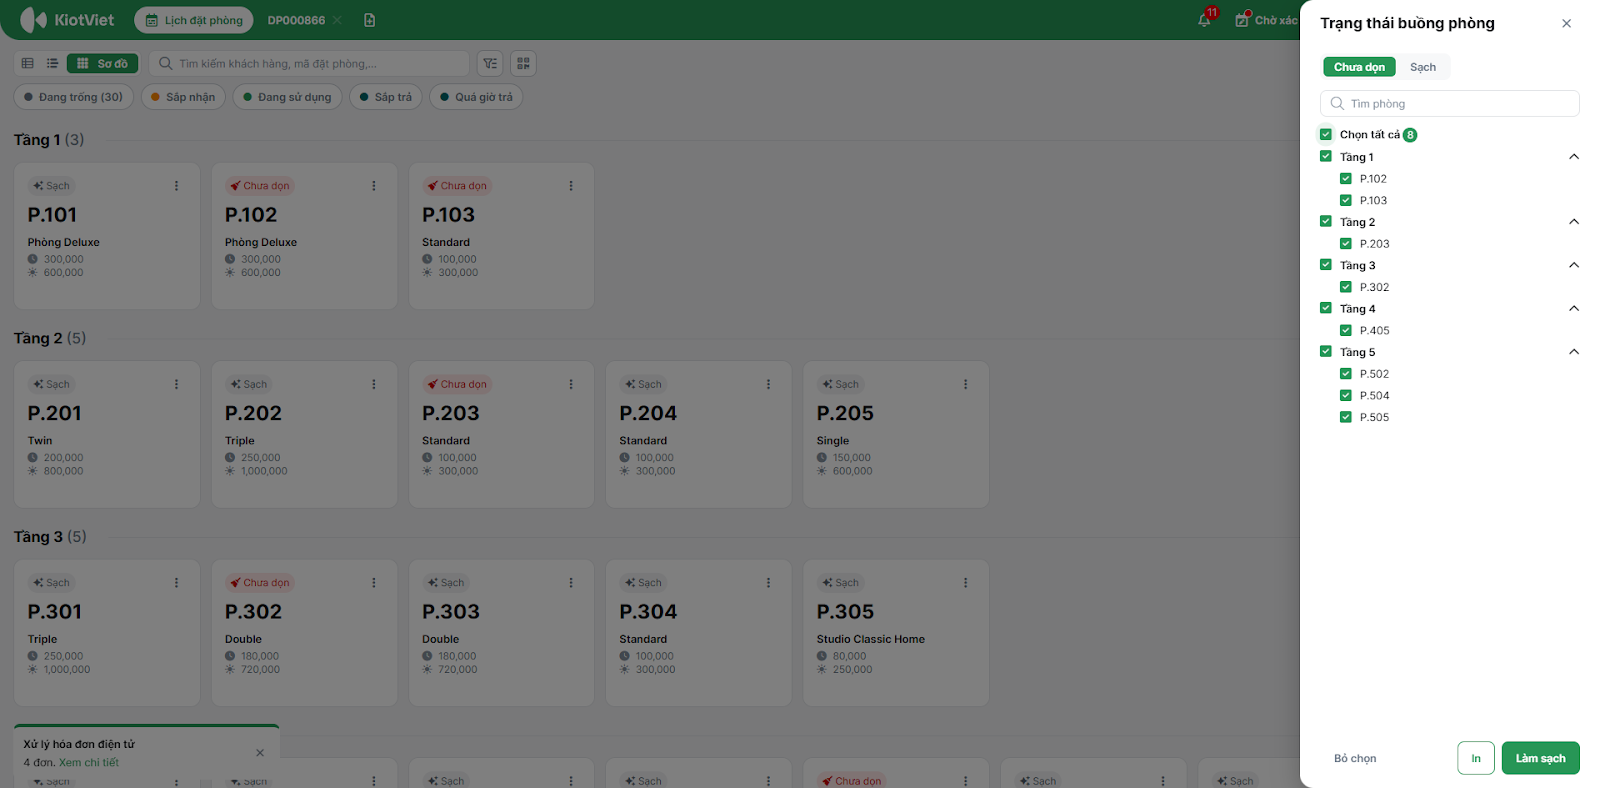
Task: Open the document icon beside DP000866 tab
Action: [370, 20]
